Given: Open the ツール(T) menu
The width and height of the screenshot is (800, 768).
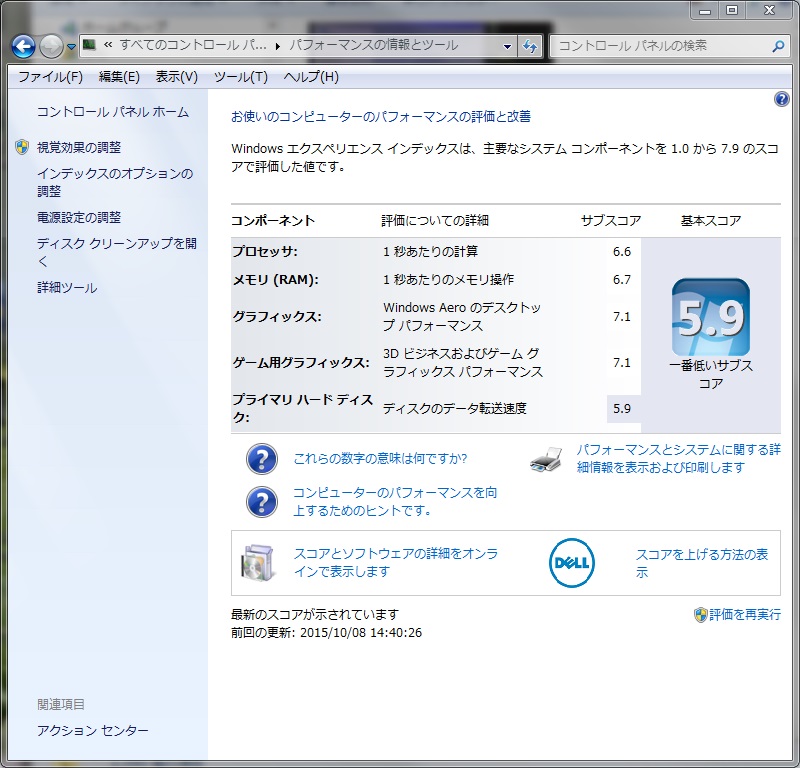Looking at the screenshot, I should coord(240,77).
